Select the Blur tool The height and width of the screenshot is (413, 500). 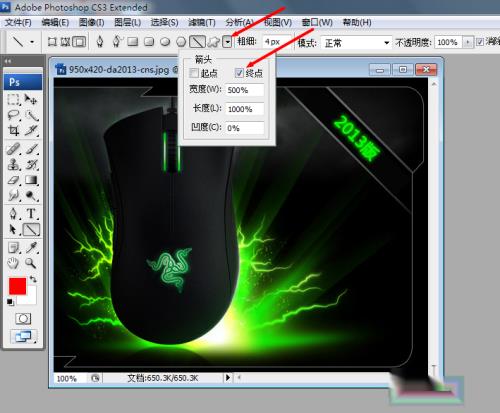coord(14,195)
